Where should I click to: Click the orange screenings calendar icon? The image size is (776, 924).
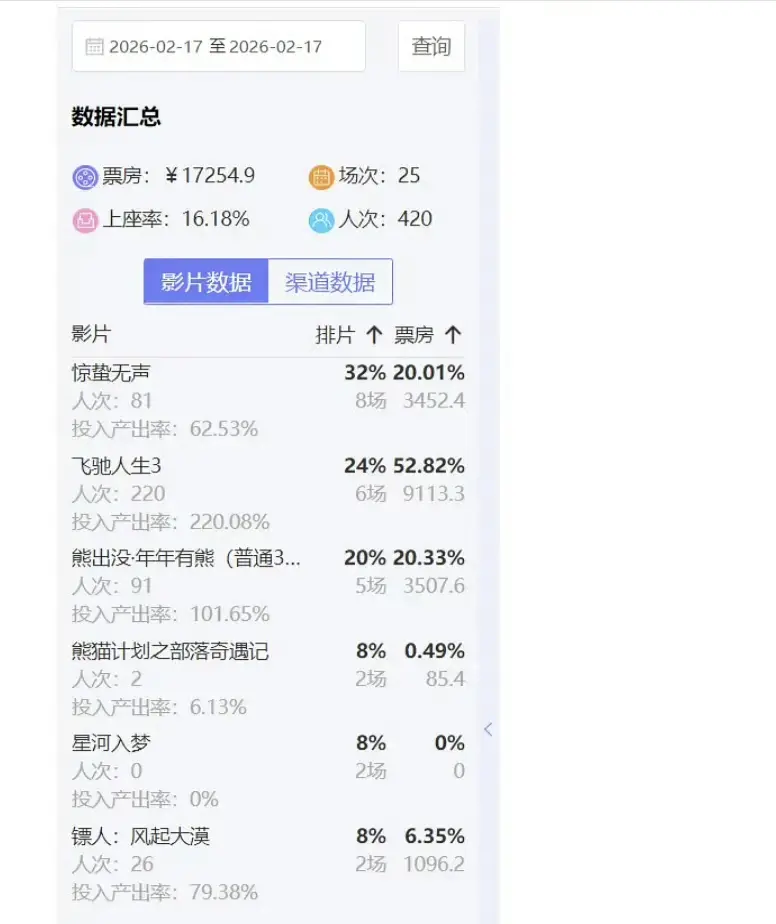(321, 177)
